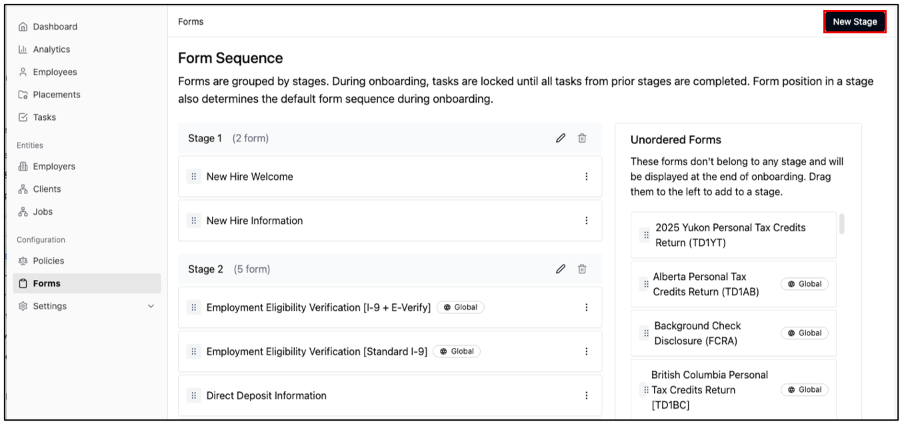The height and width of the screenshot is (426, 904).
Task: Delete Stage 1 with trash icon
Action: click(582, 138)
